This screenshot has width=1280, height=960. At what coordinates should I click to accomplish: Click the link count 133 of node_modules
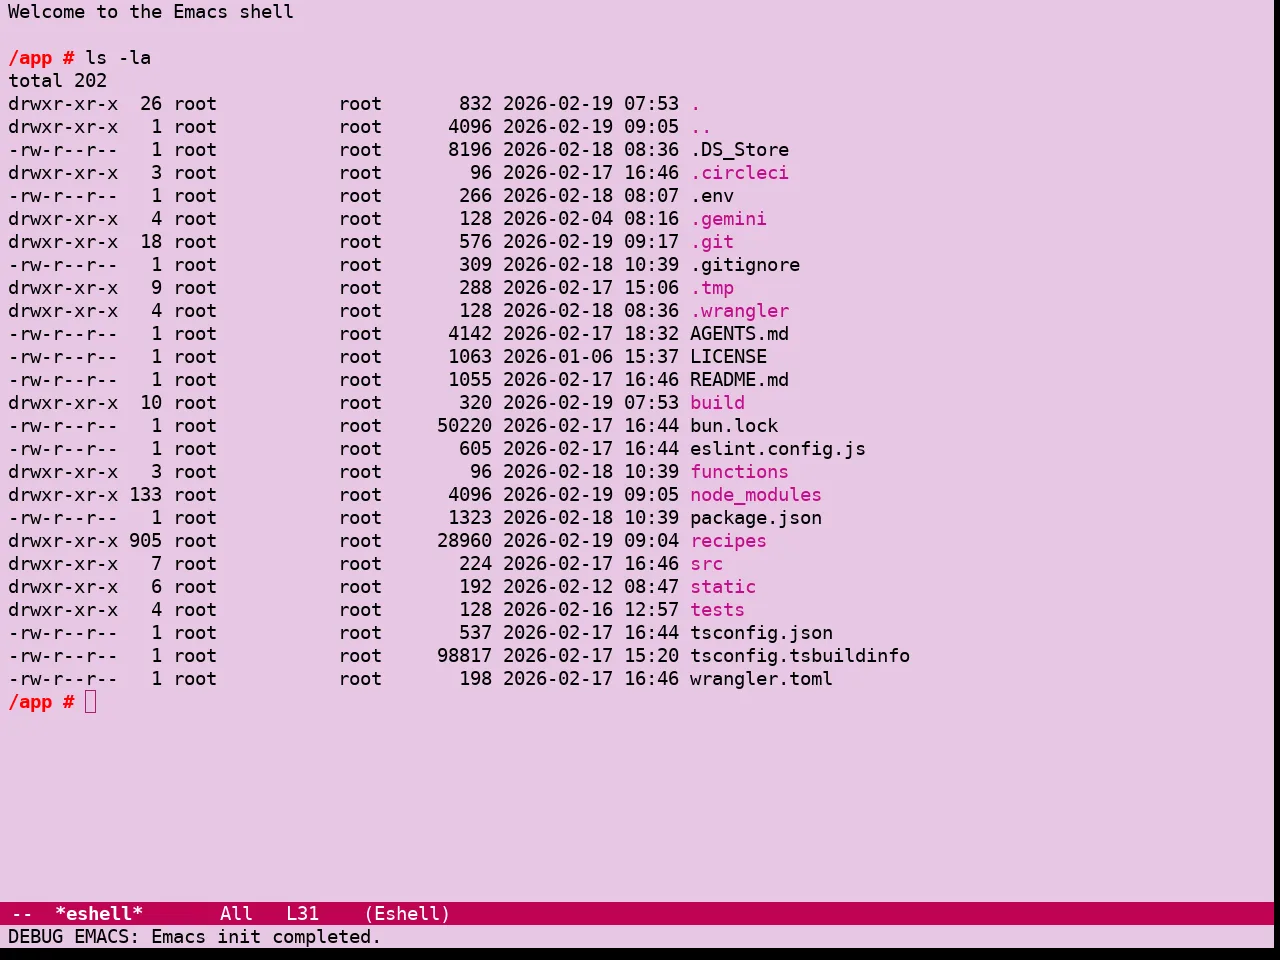pyautogui.click(x=145, y=495)
